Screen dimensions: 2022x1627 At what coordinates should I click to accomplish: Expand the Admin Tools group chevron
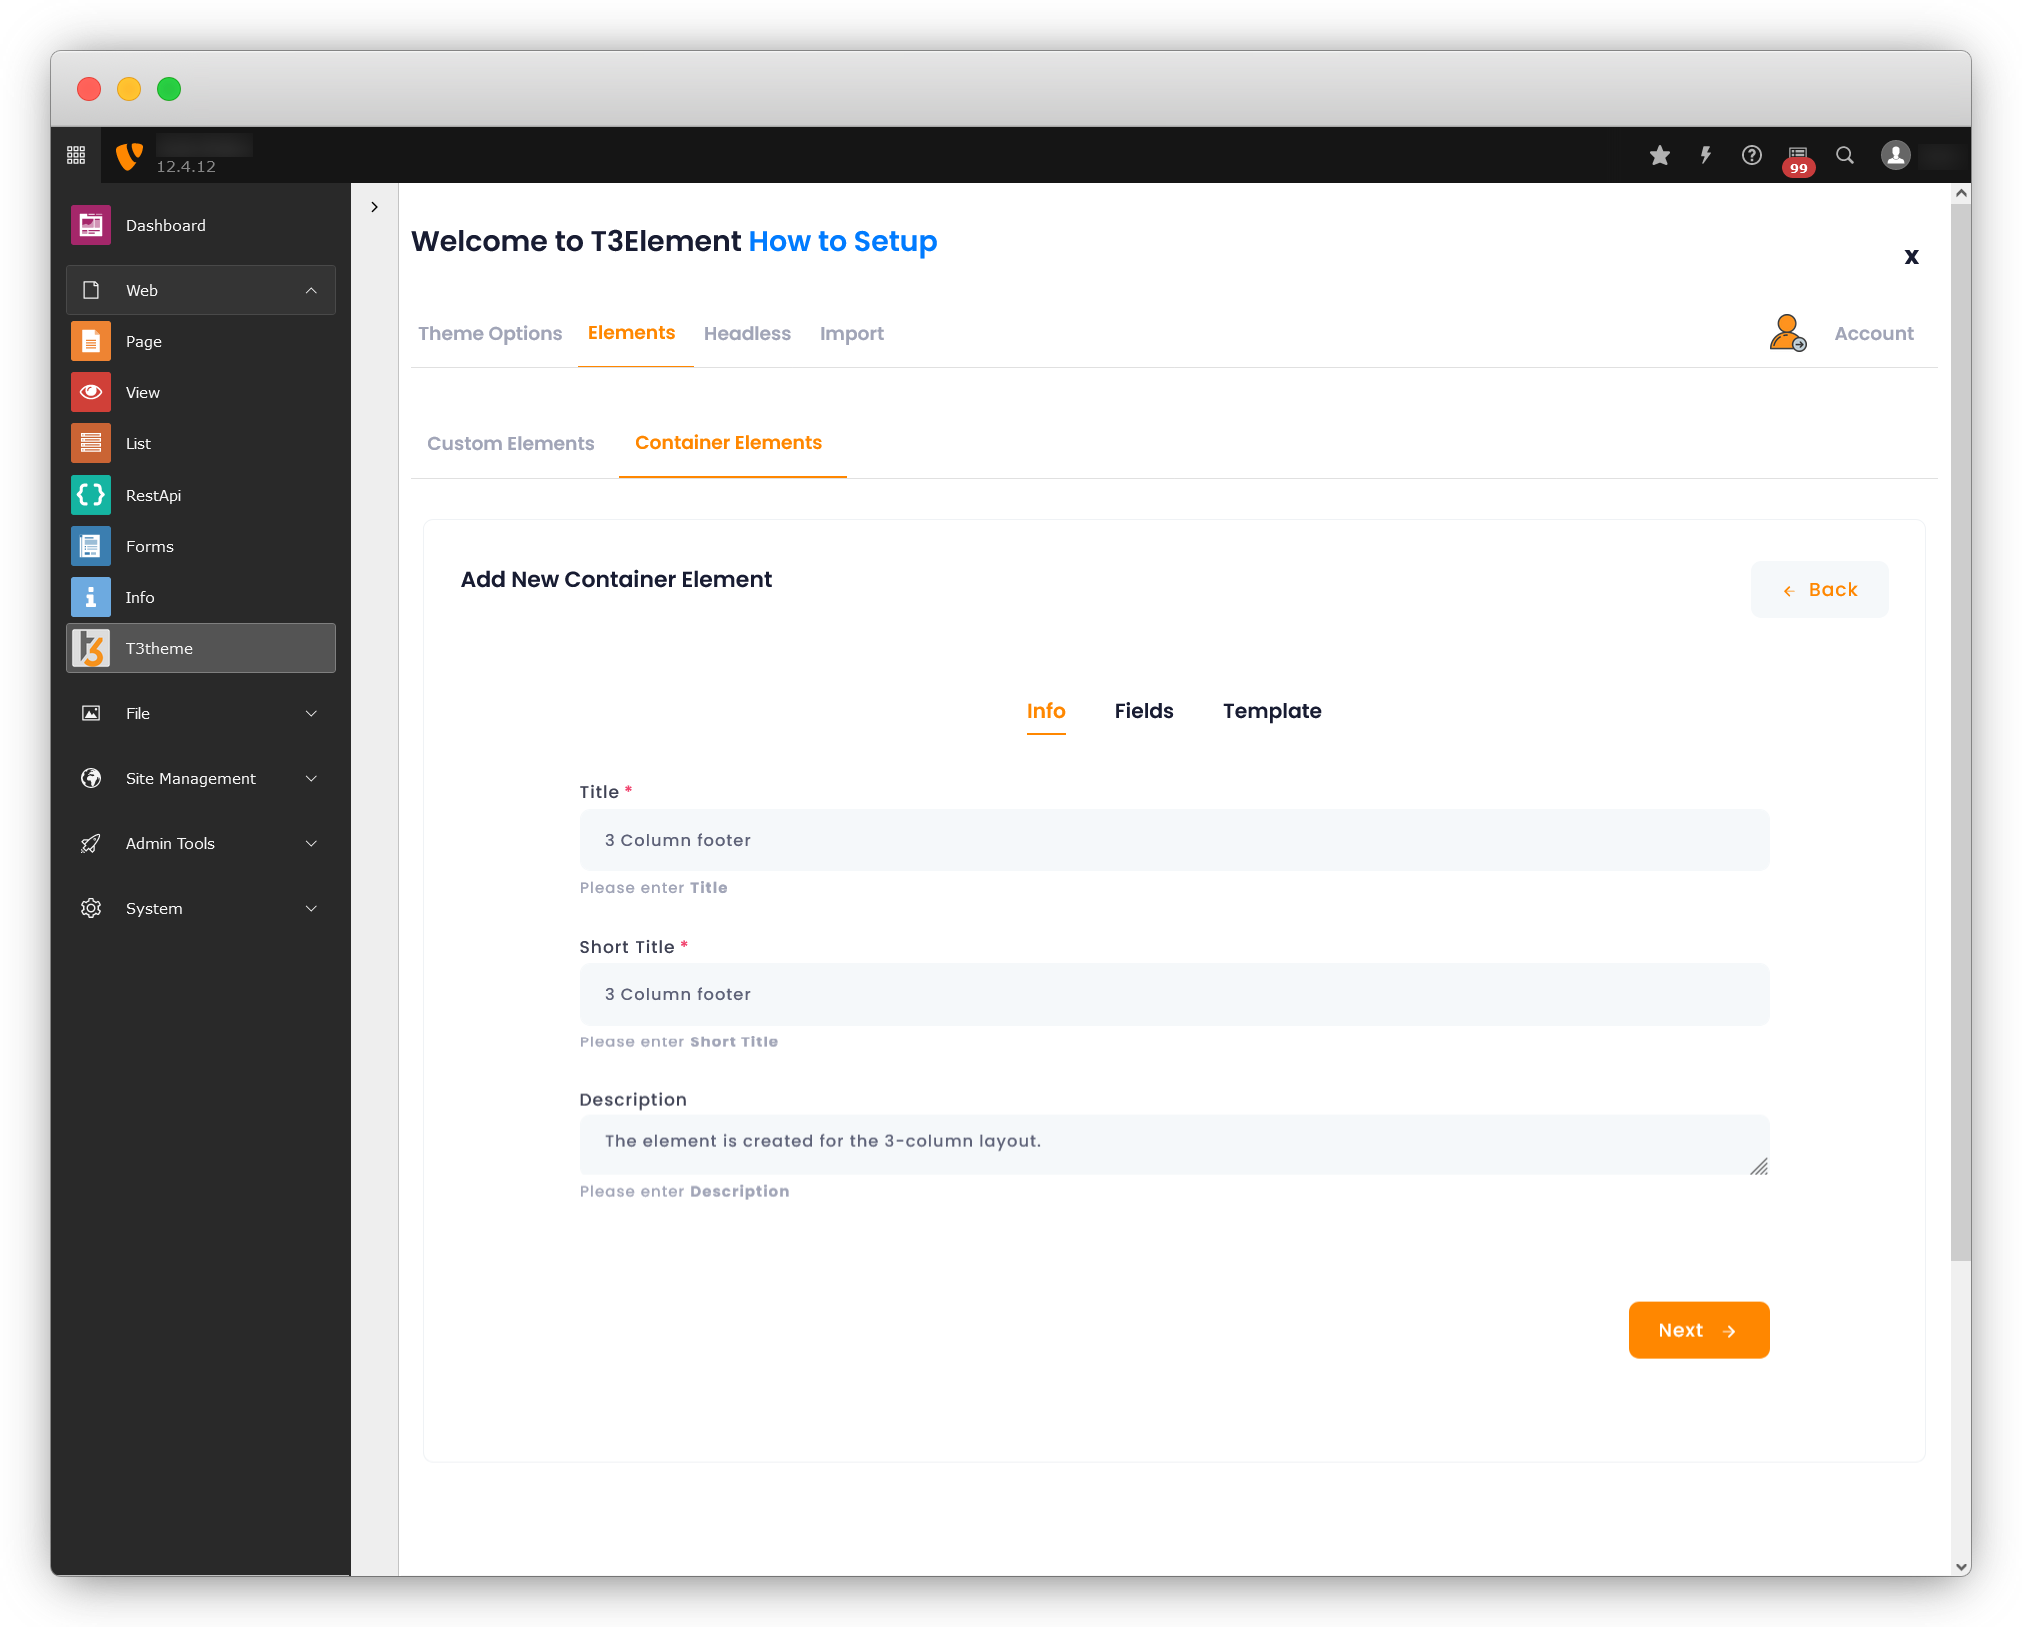point(311,843)
